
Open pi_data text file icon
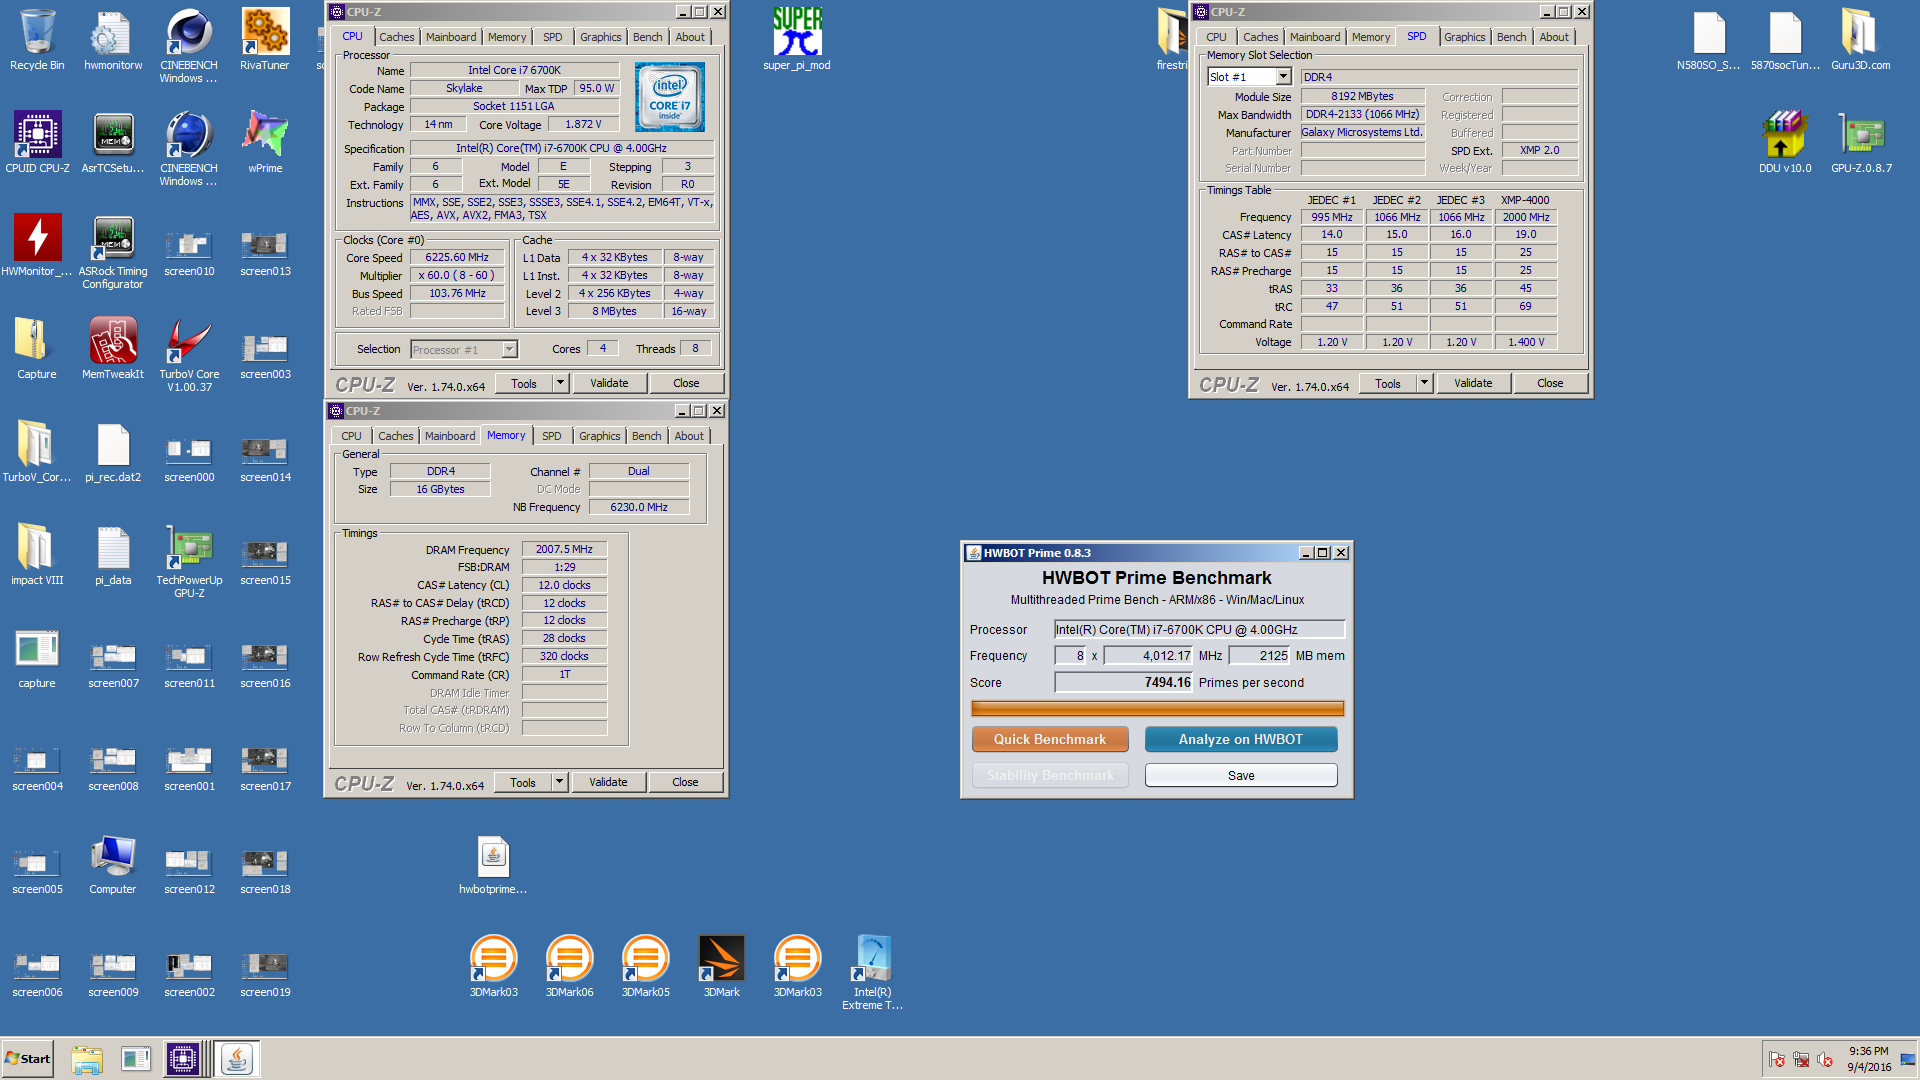click(113, 555)
